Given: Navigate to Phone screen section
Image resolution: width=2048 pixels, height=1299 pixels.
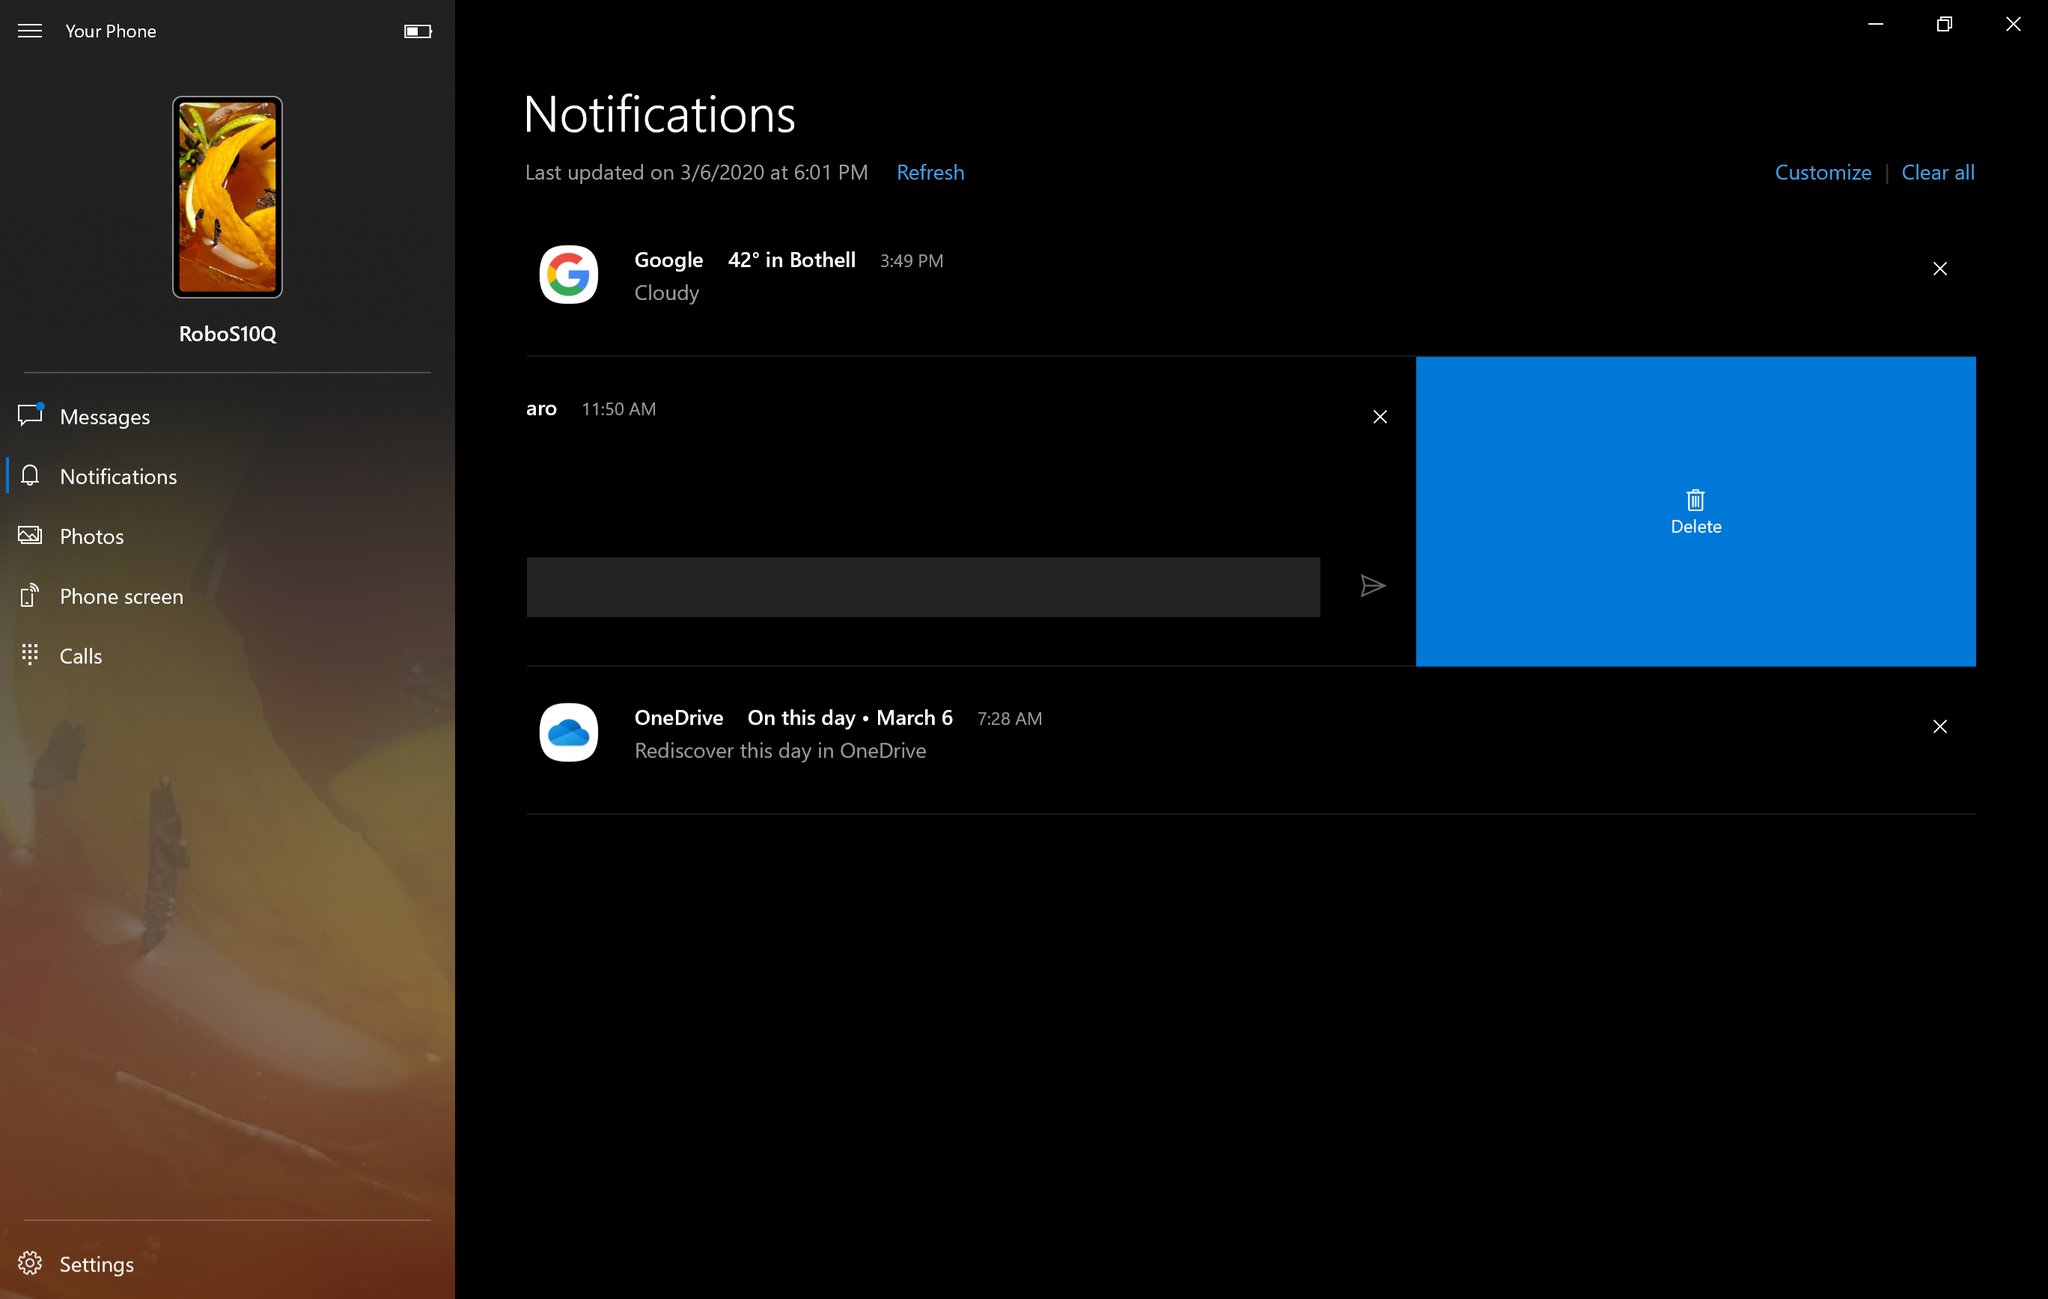Looking at the screenshot, I should tap(121, 596).
